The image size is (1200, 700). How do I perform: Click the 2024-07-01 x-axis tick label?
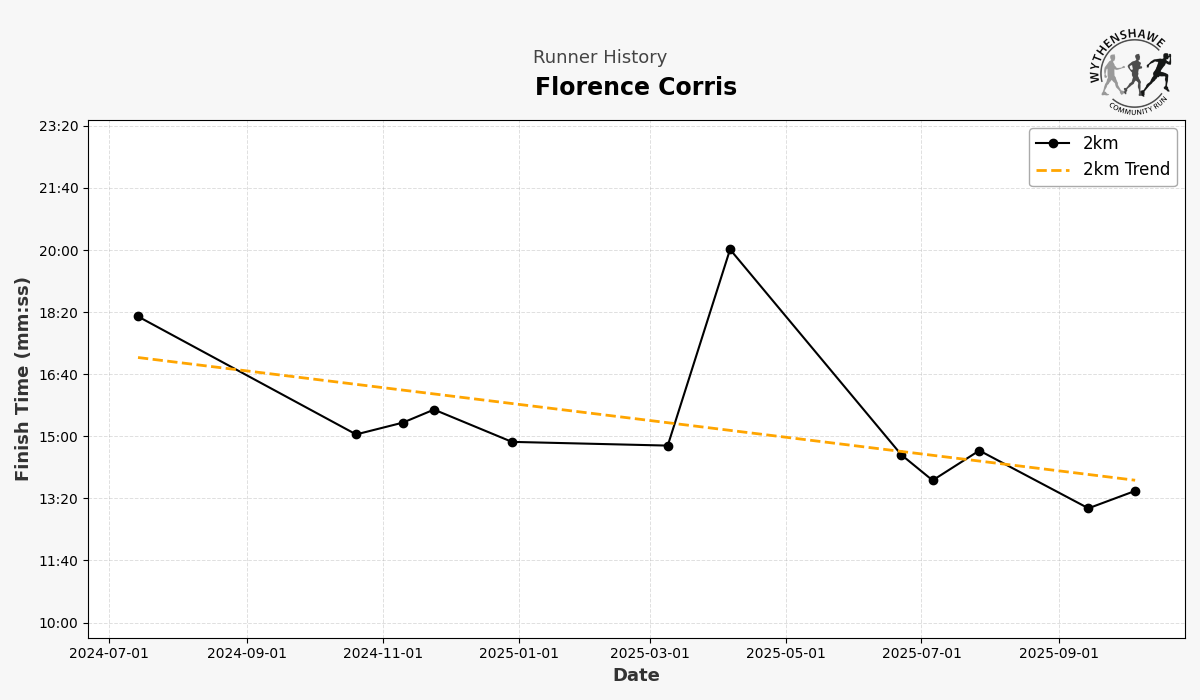(108, 654)
